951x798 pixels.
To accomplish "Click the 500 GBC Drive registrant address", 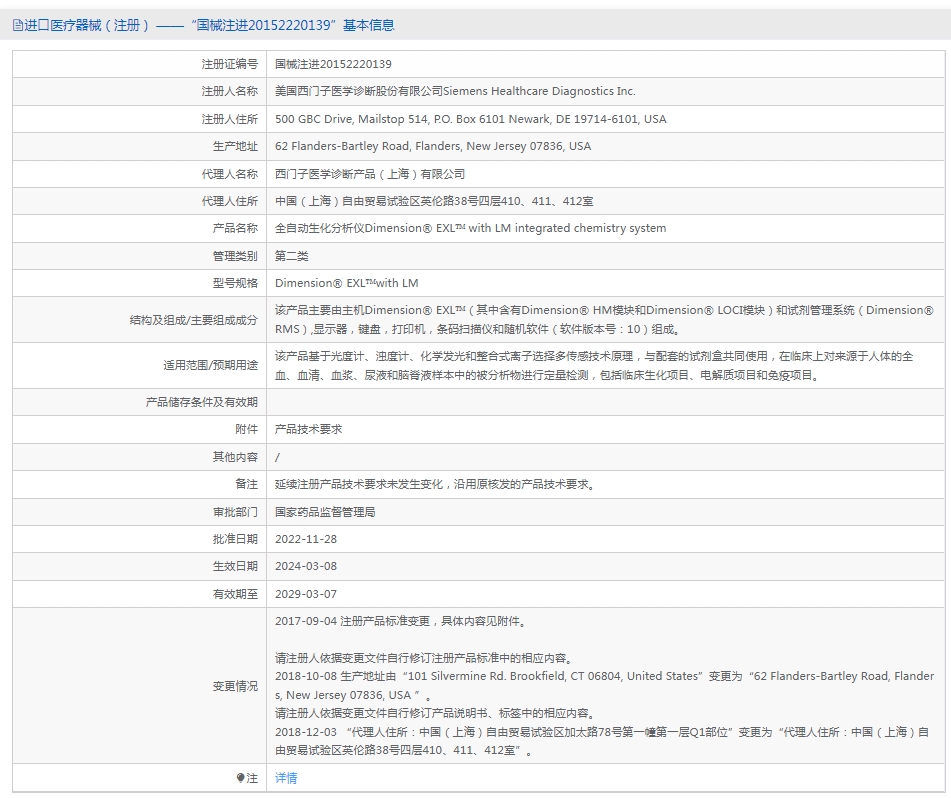I will click(471, 119).
